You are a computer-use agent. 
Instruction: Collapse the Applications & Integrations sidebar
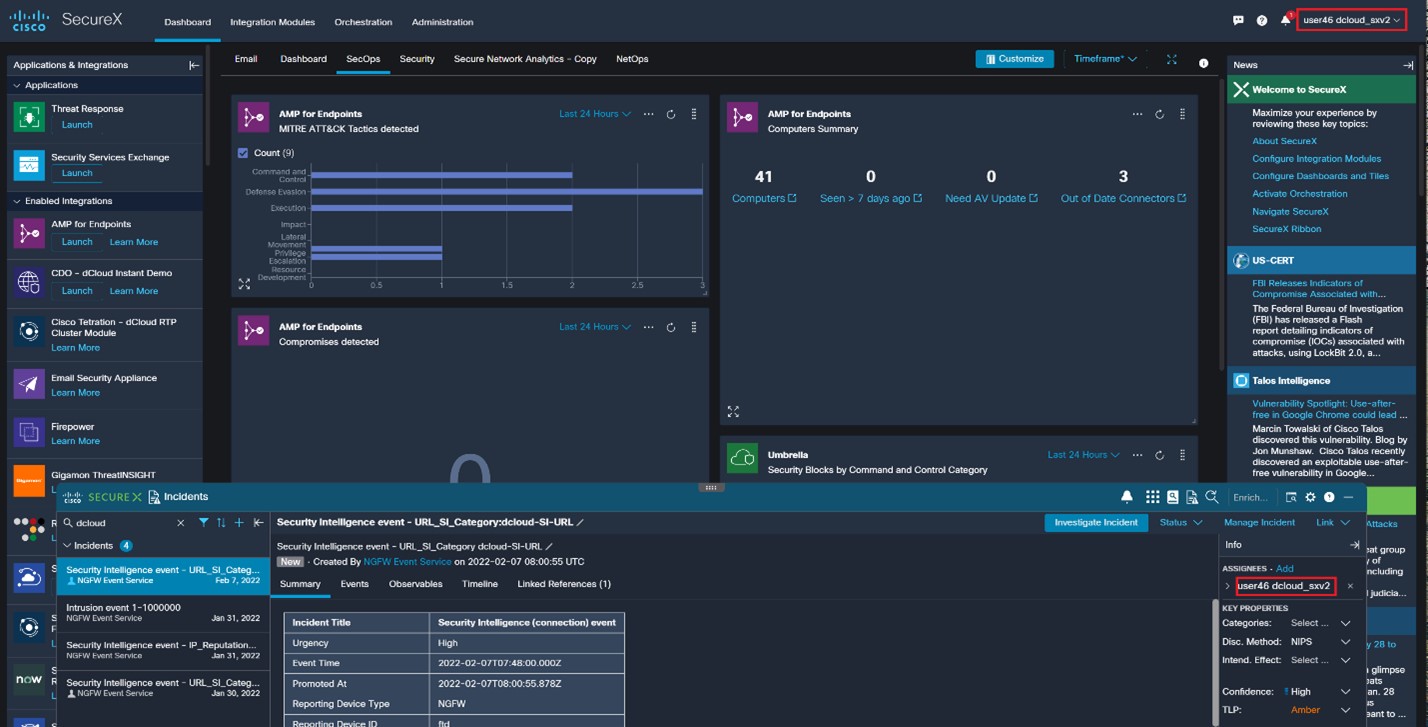pyautogui.click(x=194, y=65)
